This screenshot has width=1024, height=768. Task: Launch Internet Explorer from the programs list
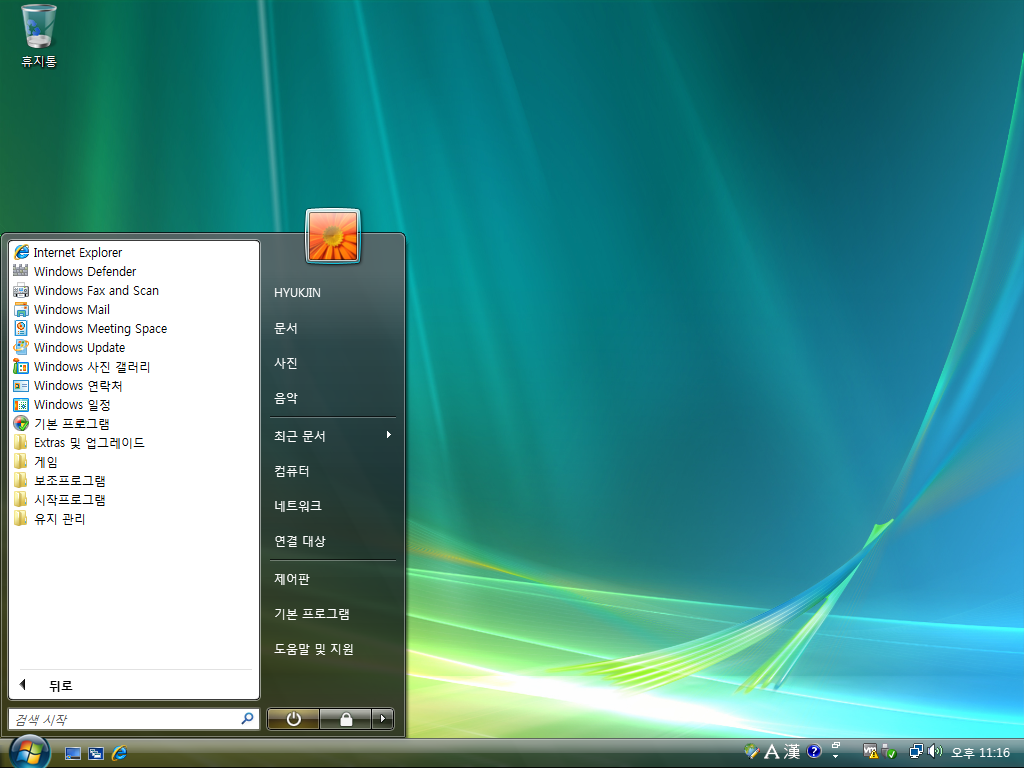click(x=134, y=252)
